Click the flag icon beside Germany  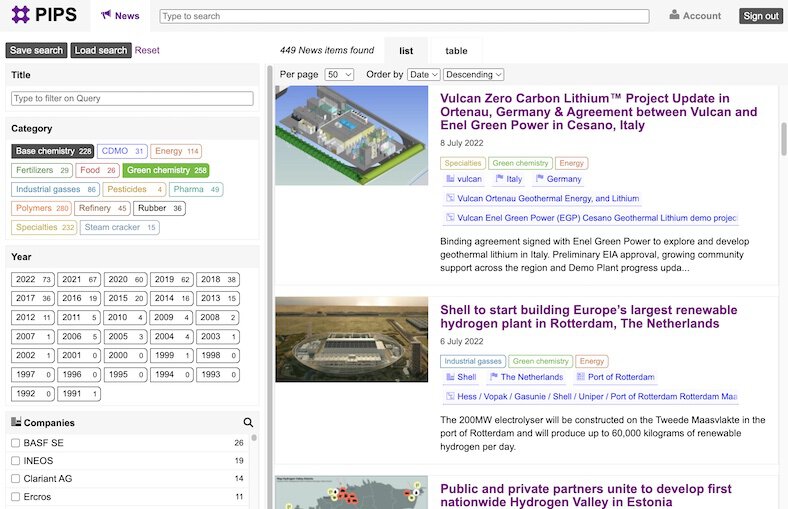(x=540, y=178)
